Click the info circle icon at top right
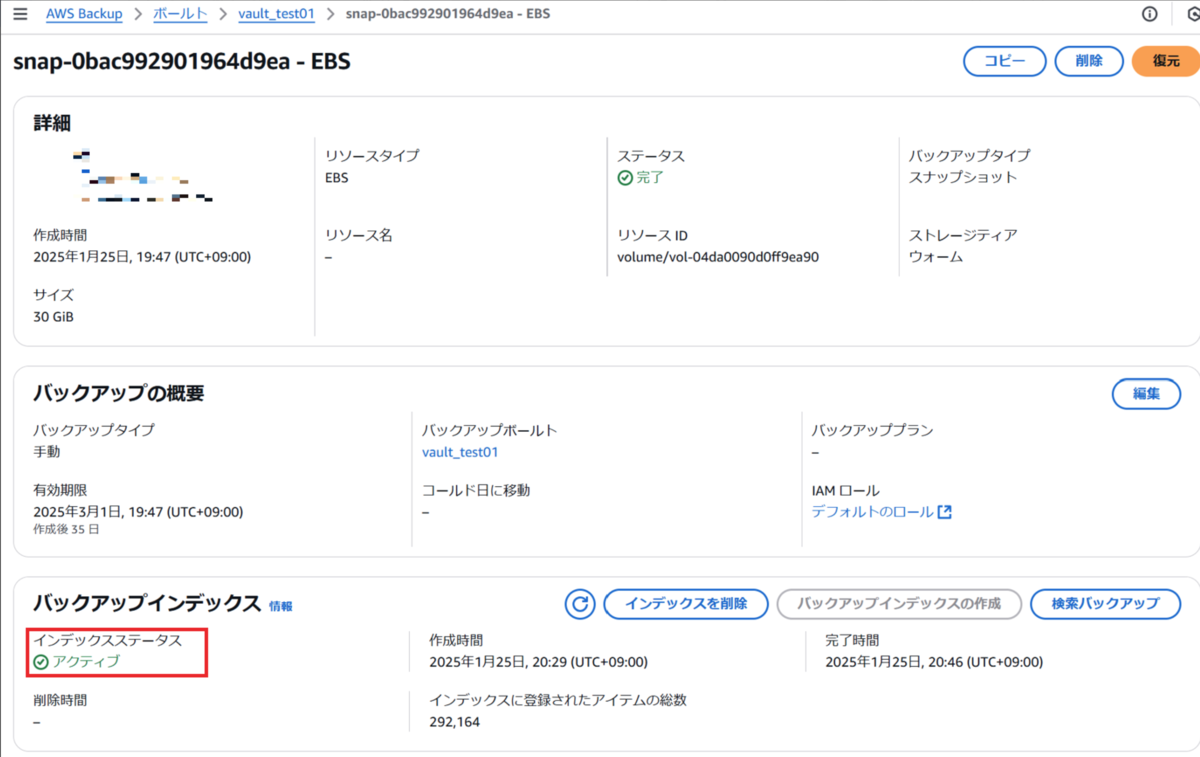Screen dimensions: 1200x757 [1150, 14]
